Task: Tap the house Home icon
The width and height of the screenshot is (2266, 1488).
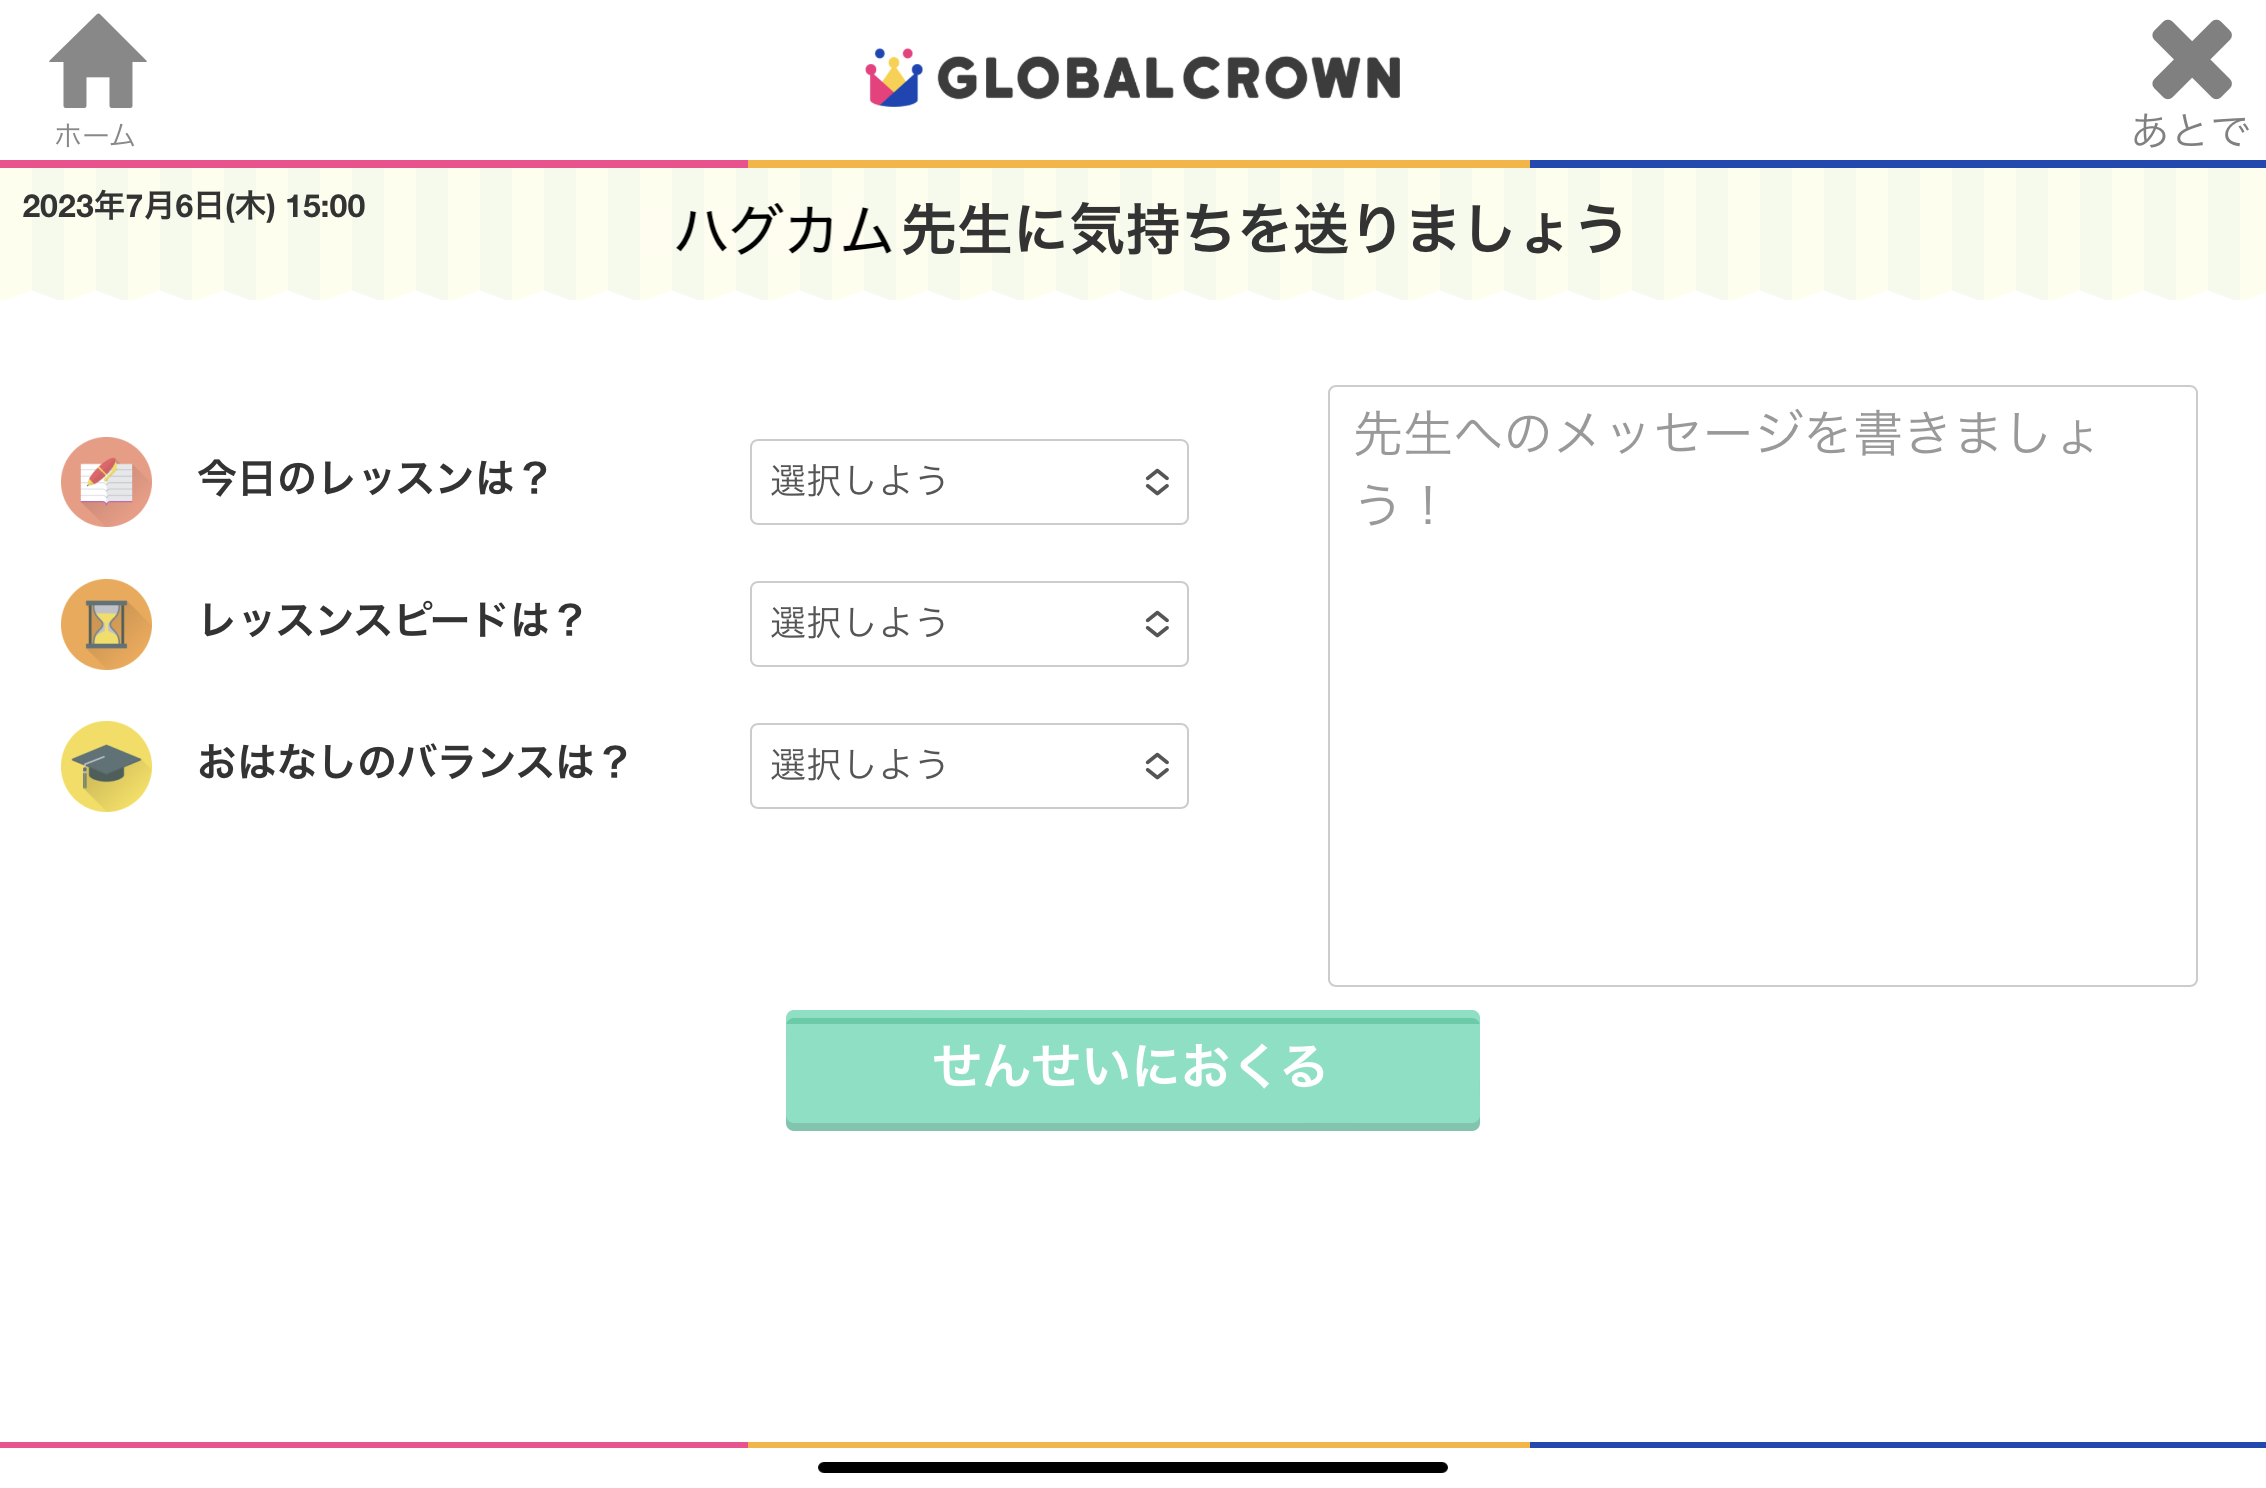Action: [97, 62]
